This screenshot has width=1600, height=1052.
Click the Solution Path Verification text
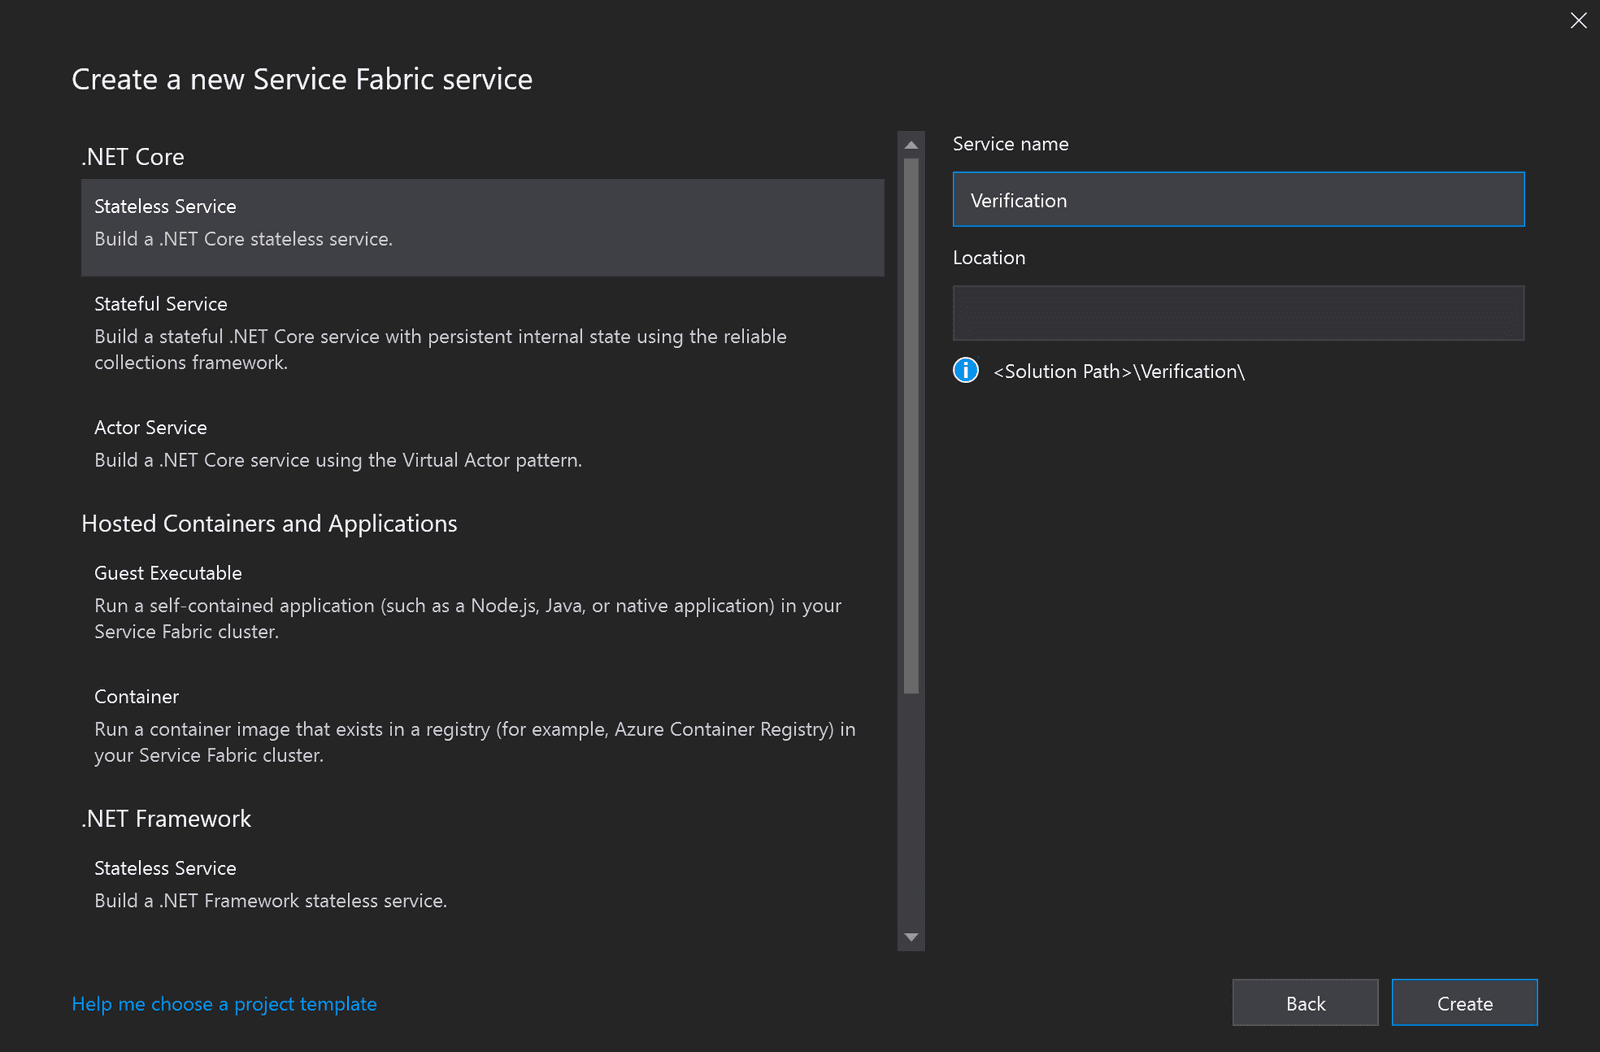click(x=1119, y=371)
